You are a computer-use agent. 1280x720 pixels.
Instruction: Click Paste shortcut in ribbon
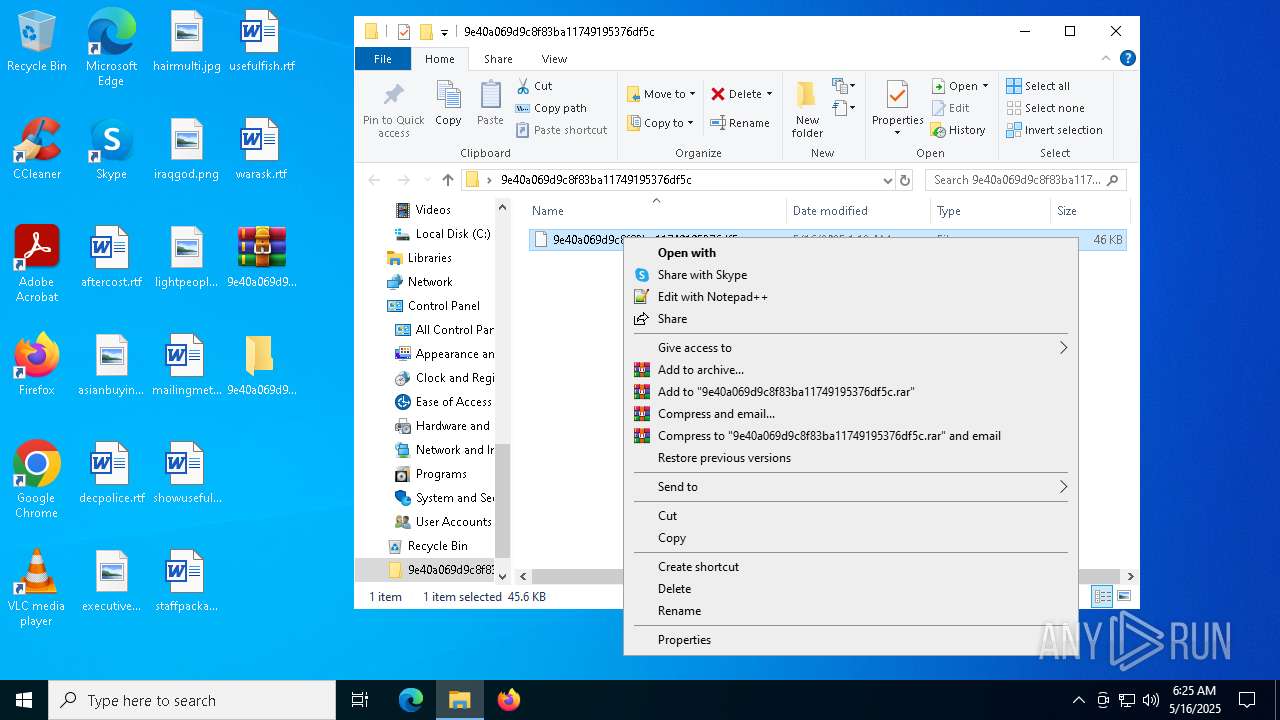[x=562, y=130]
